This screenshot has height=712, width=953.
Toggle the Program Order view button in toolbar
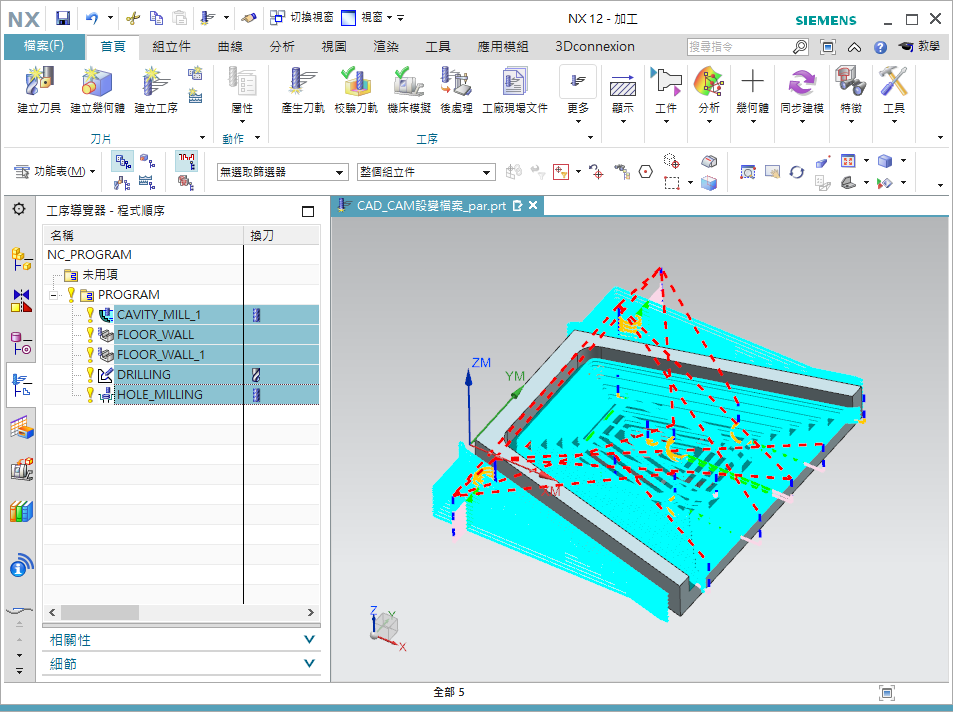[123, 161]
